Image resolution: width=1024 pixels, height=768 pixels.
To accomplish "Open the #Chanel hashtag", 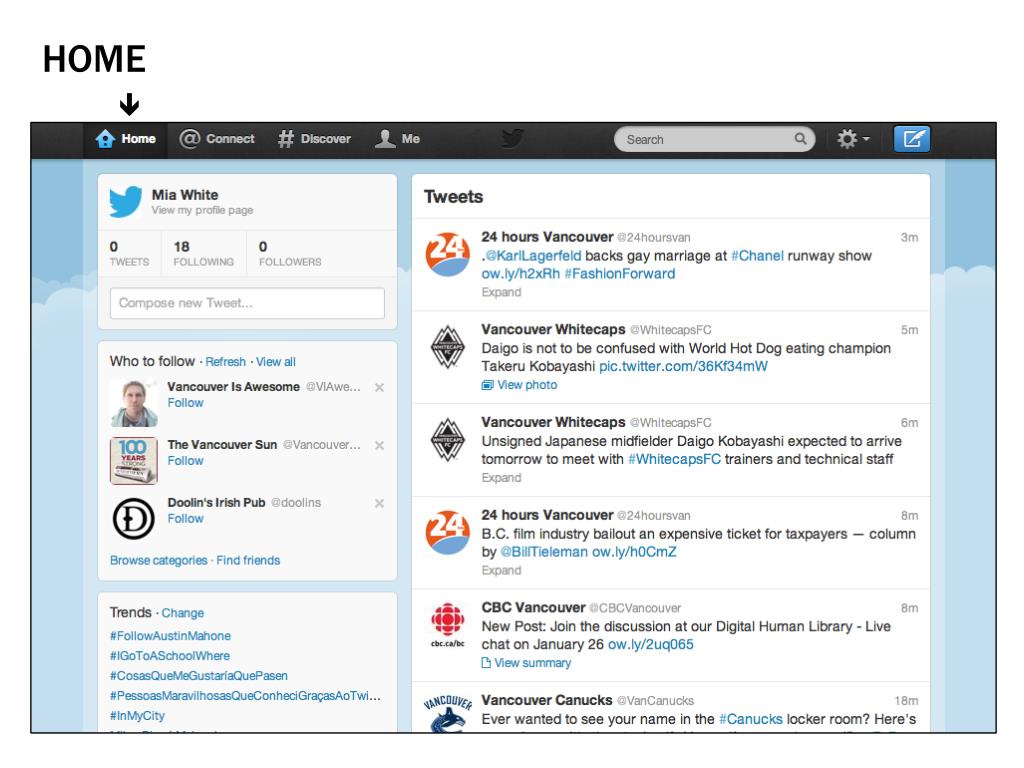I will tap(758, 256).
